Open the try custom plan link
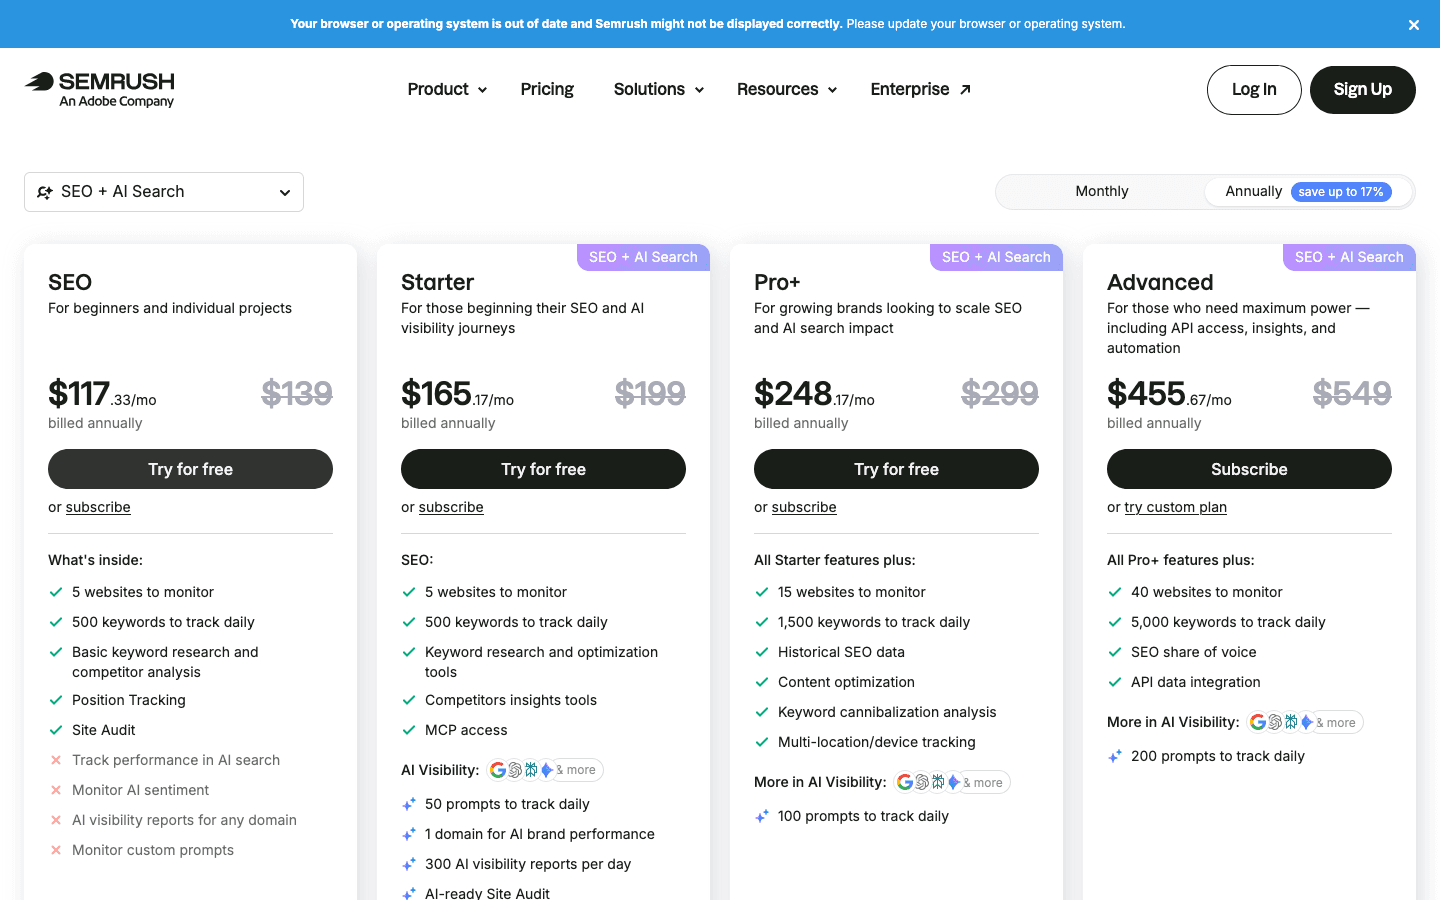Image resolution: width=1440 pixels, height=900 pixels. (x=1175, y=507)
